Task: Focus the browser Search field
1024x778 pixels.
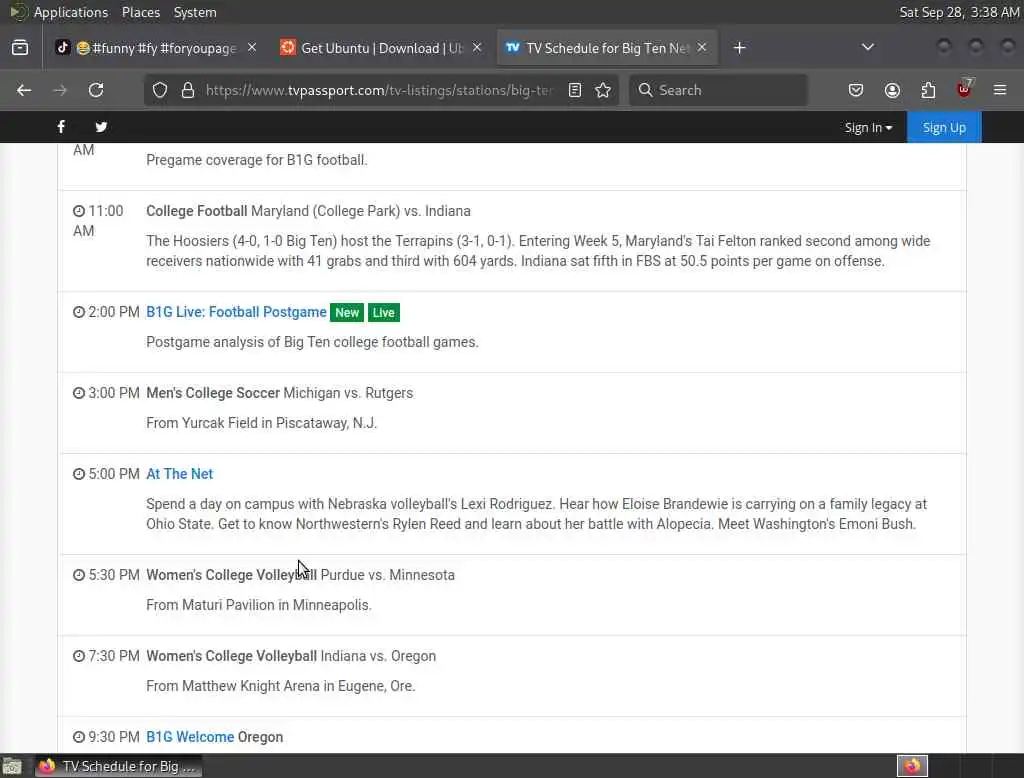Action: tap(718, 90)
